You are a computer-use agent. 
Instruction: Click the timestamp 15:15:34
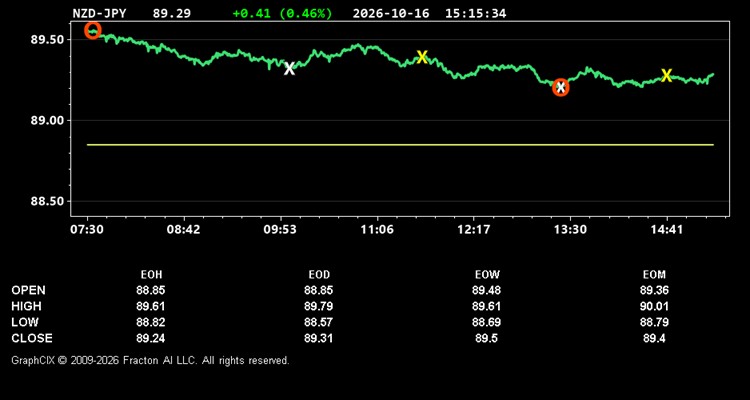pos(475,13)
